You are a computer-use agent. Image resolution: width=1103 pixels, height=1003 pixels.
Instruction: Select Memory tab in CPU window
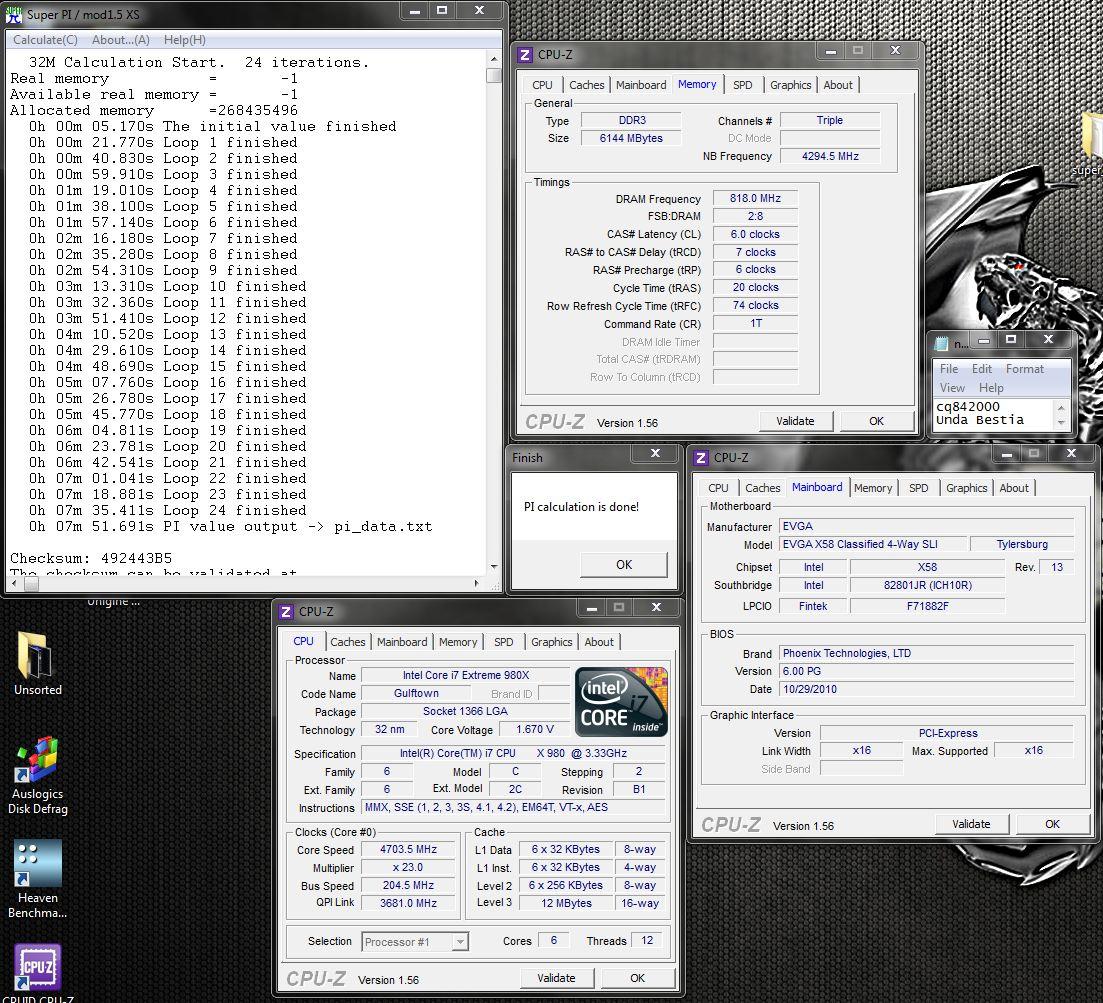(x=458, y=642)
